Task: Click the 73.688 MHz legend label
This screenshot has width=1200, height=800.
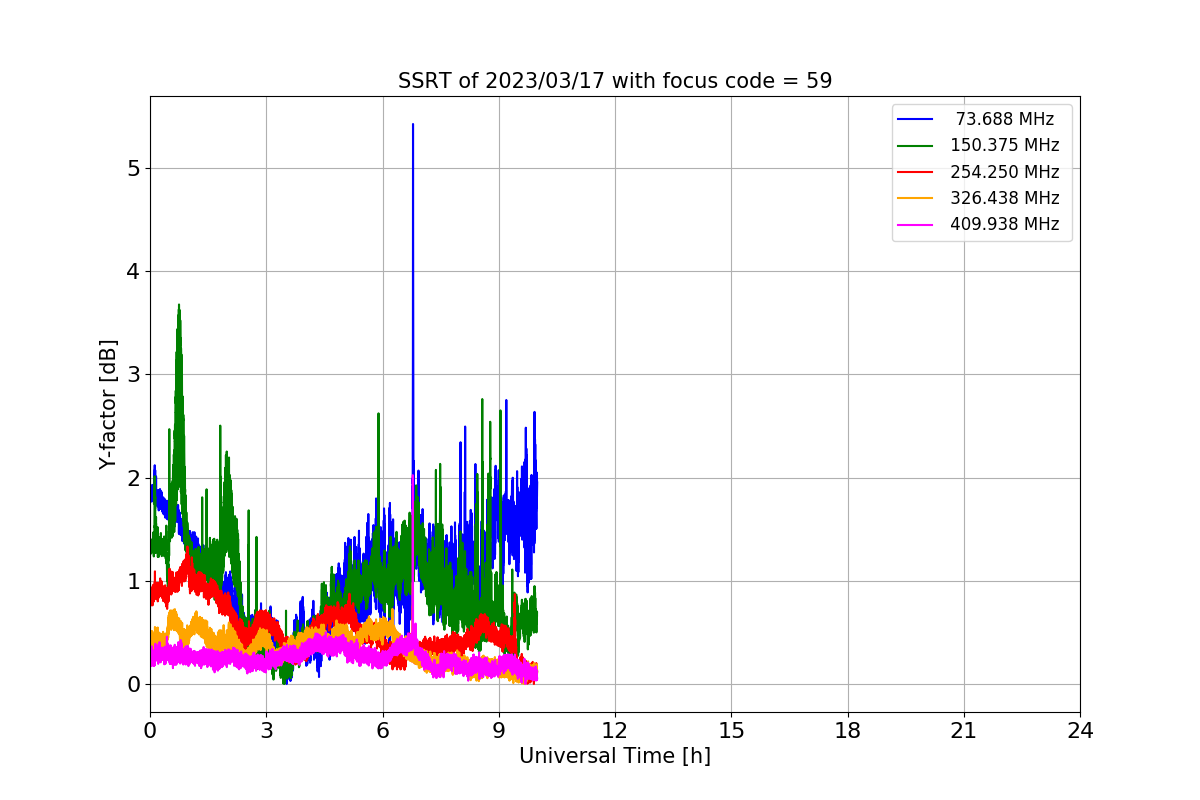Action: click(x=1005, y=119)
